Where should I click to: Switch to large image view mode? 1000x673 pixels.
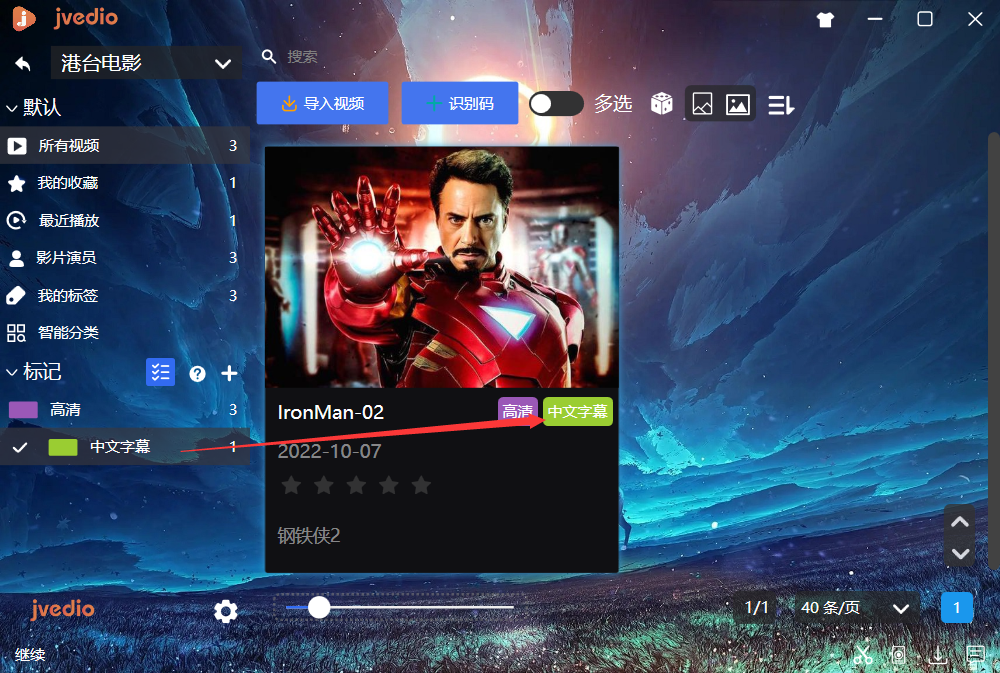pos(738,104)
